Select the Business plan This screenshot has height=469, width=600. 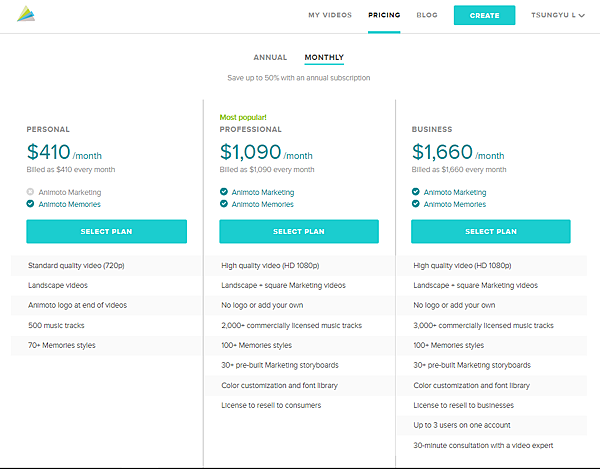pyautogui.click(x=491, y=231)
